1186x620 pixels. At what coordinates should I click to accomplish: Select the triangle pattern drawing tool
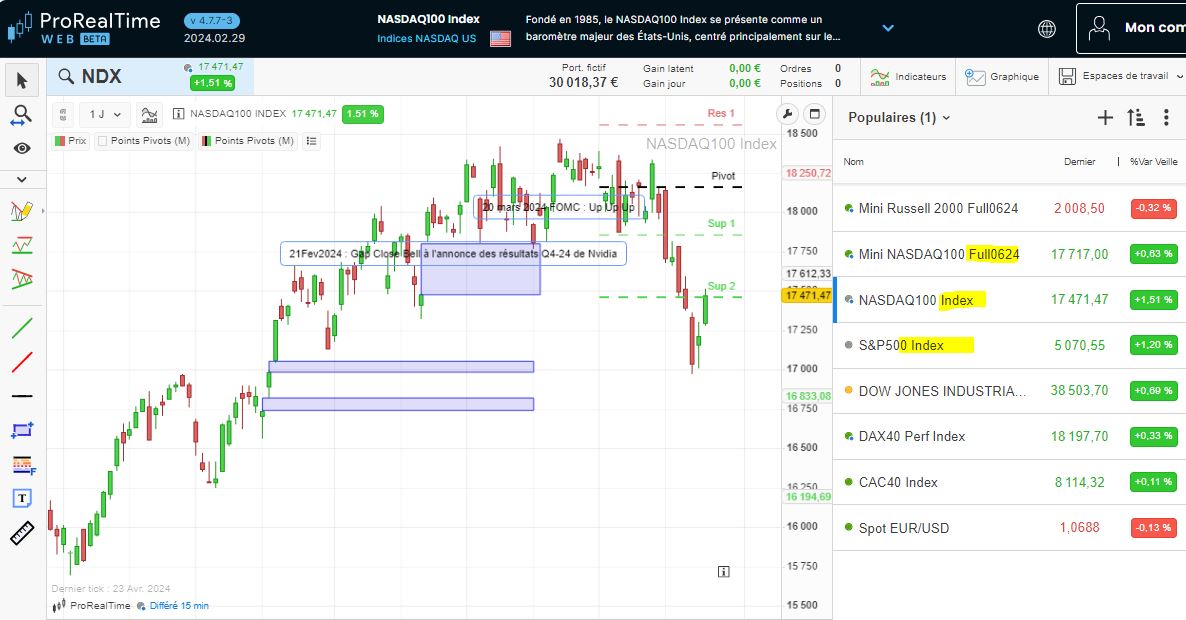point(22,279)
